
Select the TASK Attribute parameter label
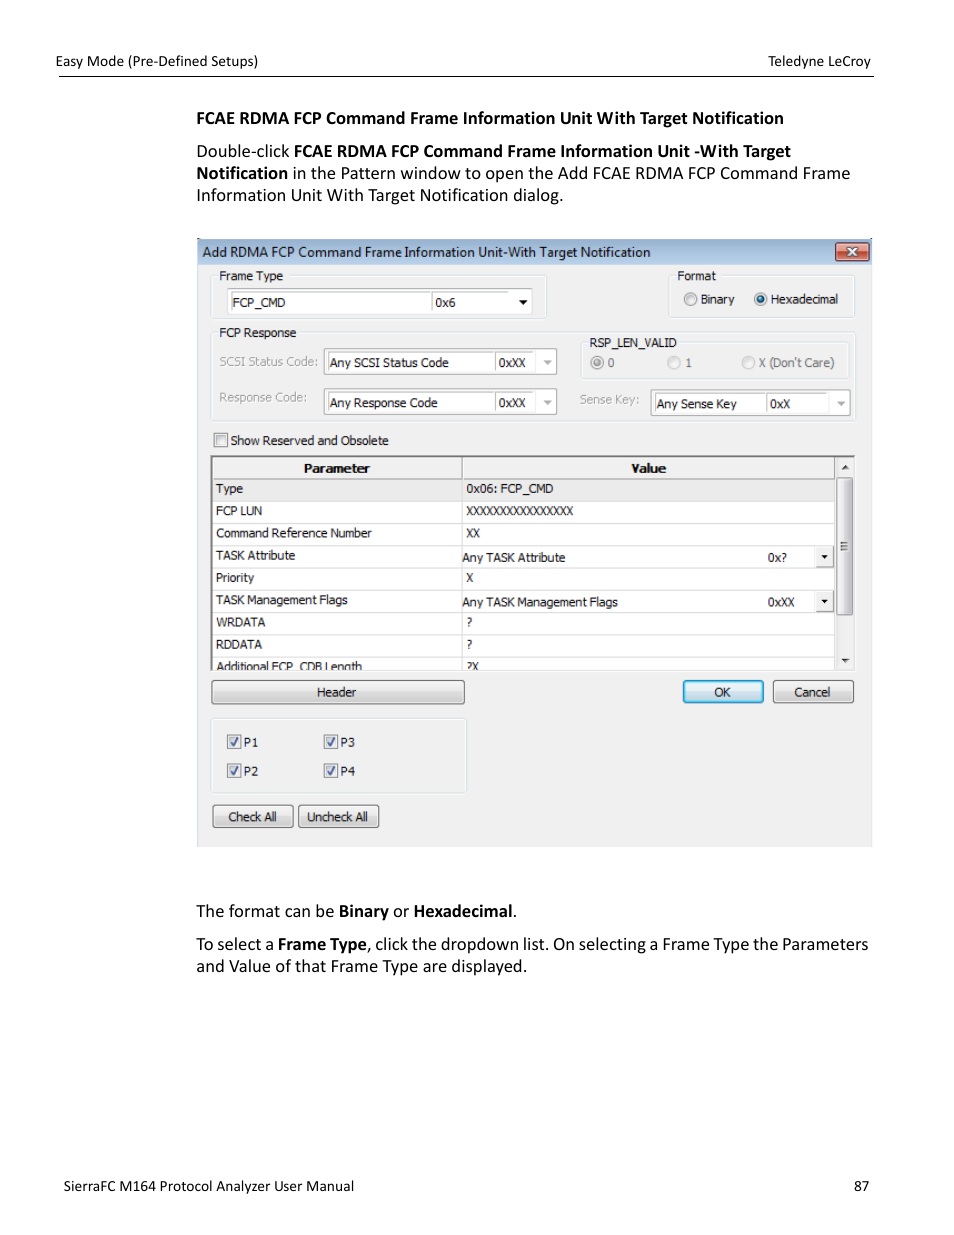pyautogui.click(x=256, y=556)
